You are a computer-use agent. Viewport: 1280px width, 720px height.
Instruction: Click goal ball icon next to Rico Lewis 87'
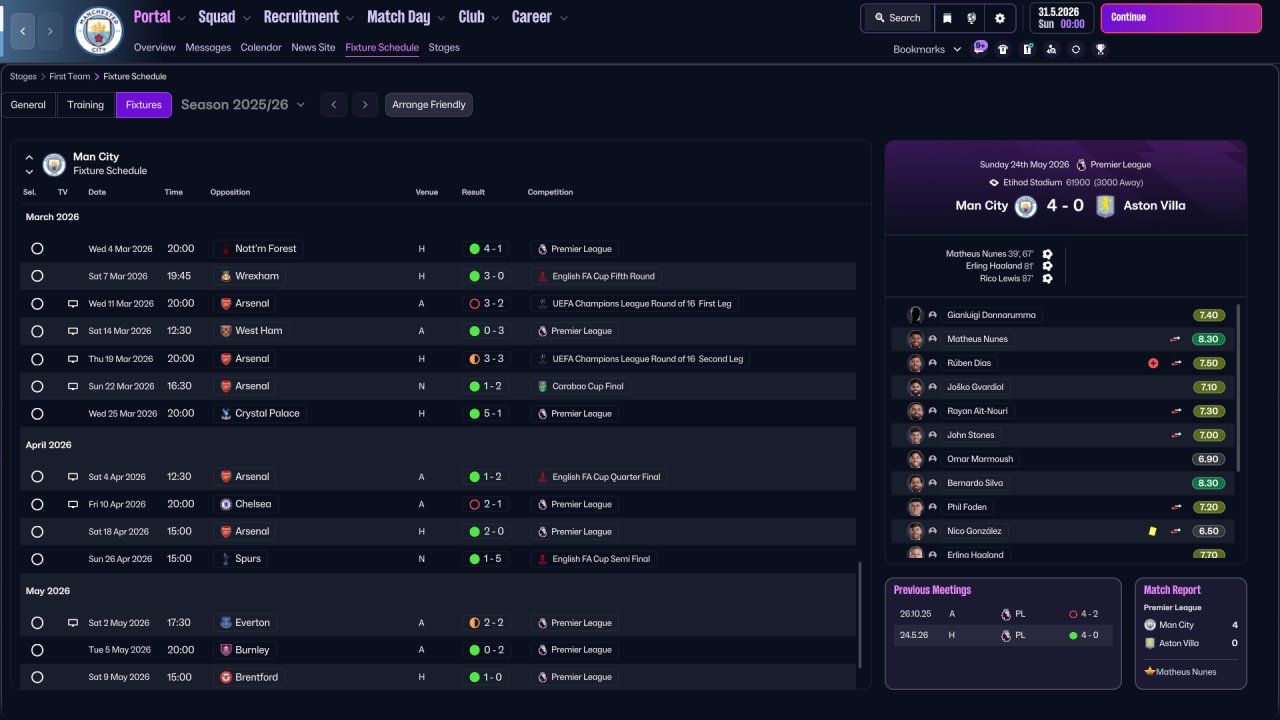pos(1047,278)
